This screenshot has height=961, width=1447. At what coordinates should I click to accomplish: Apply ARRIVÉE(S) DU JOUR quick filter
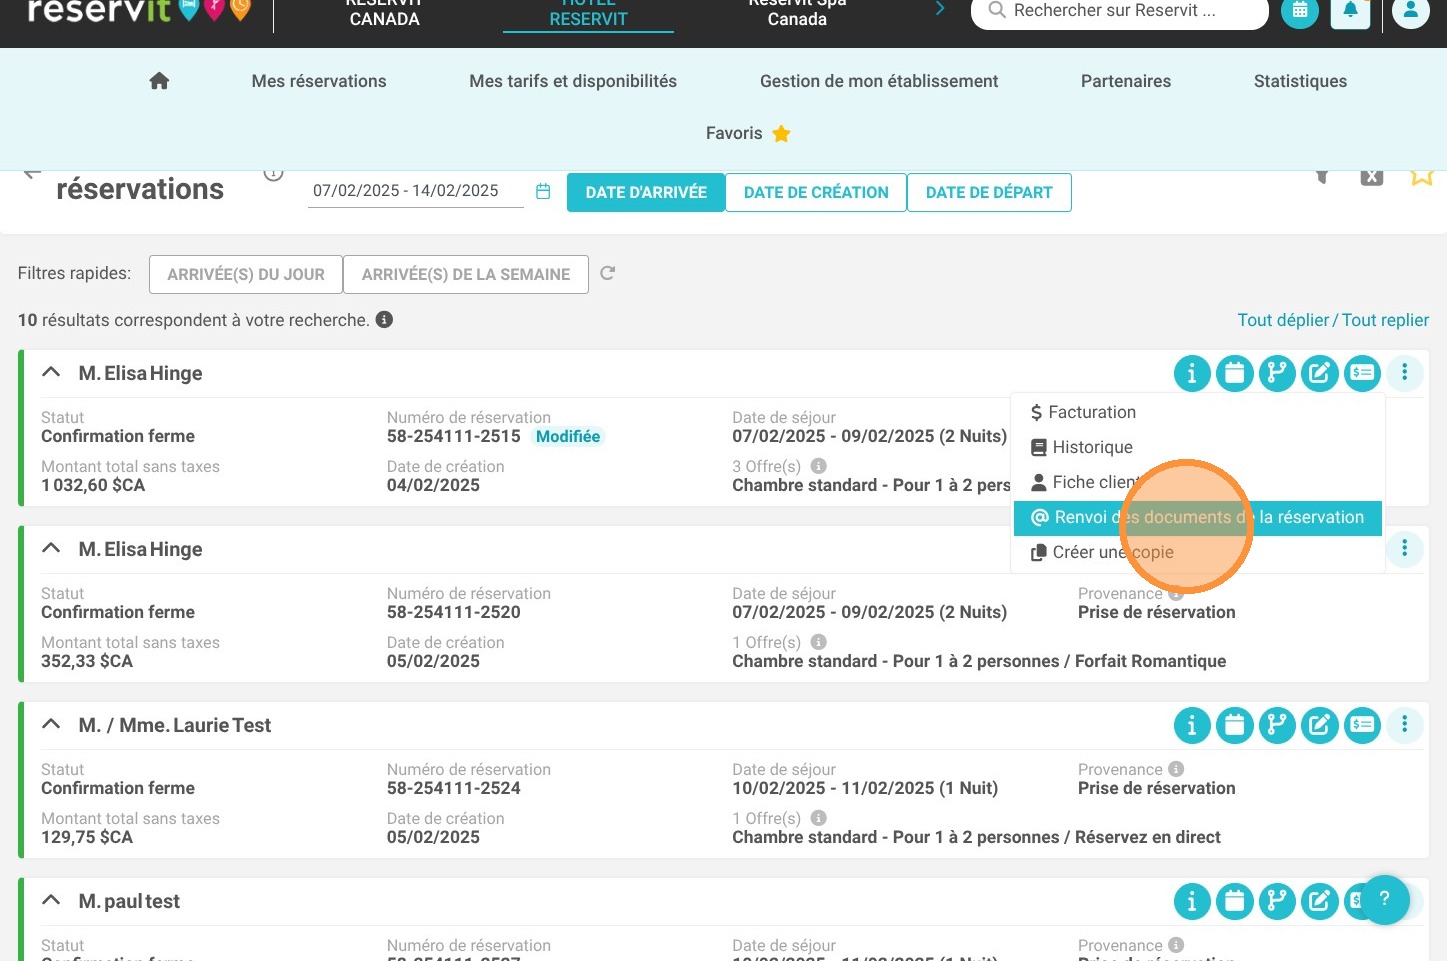246,274
